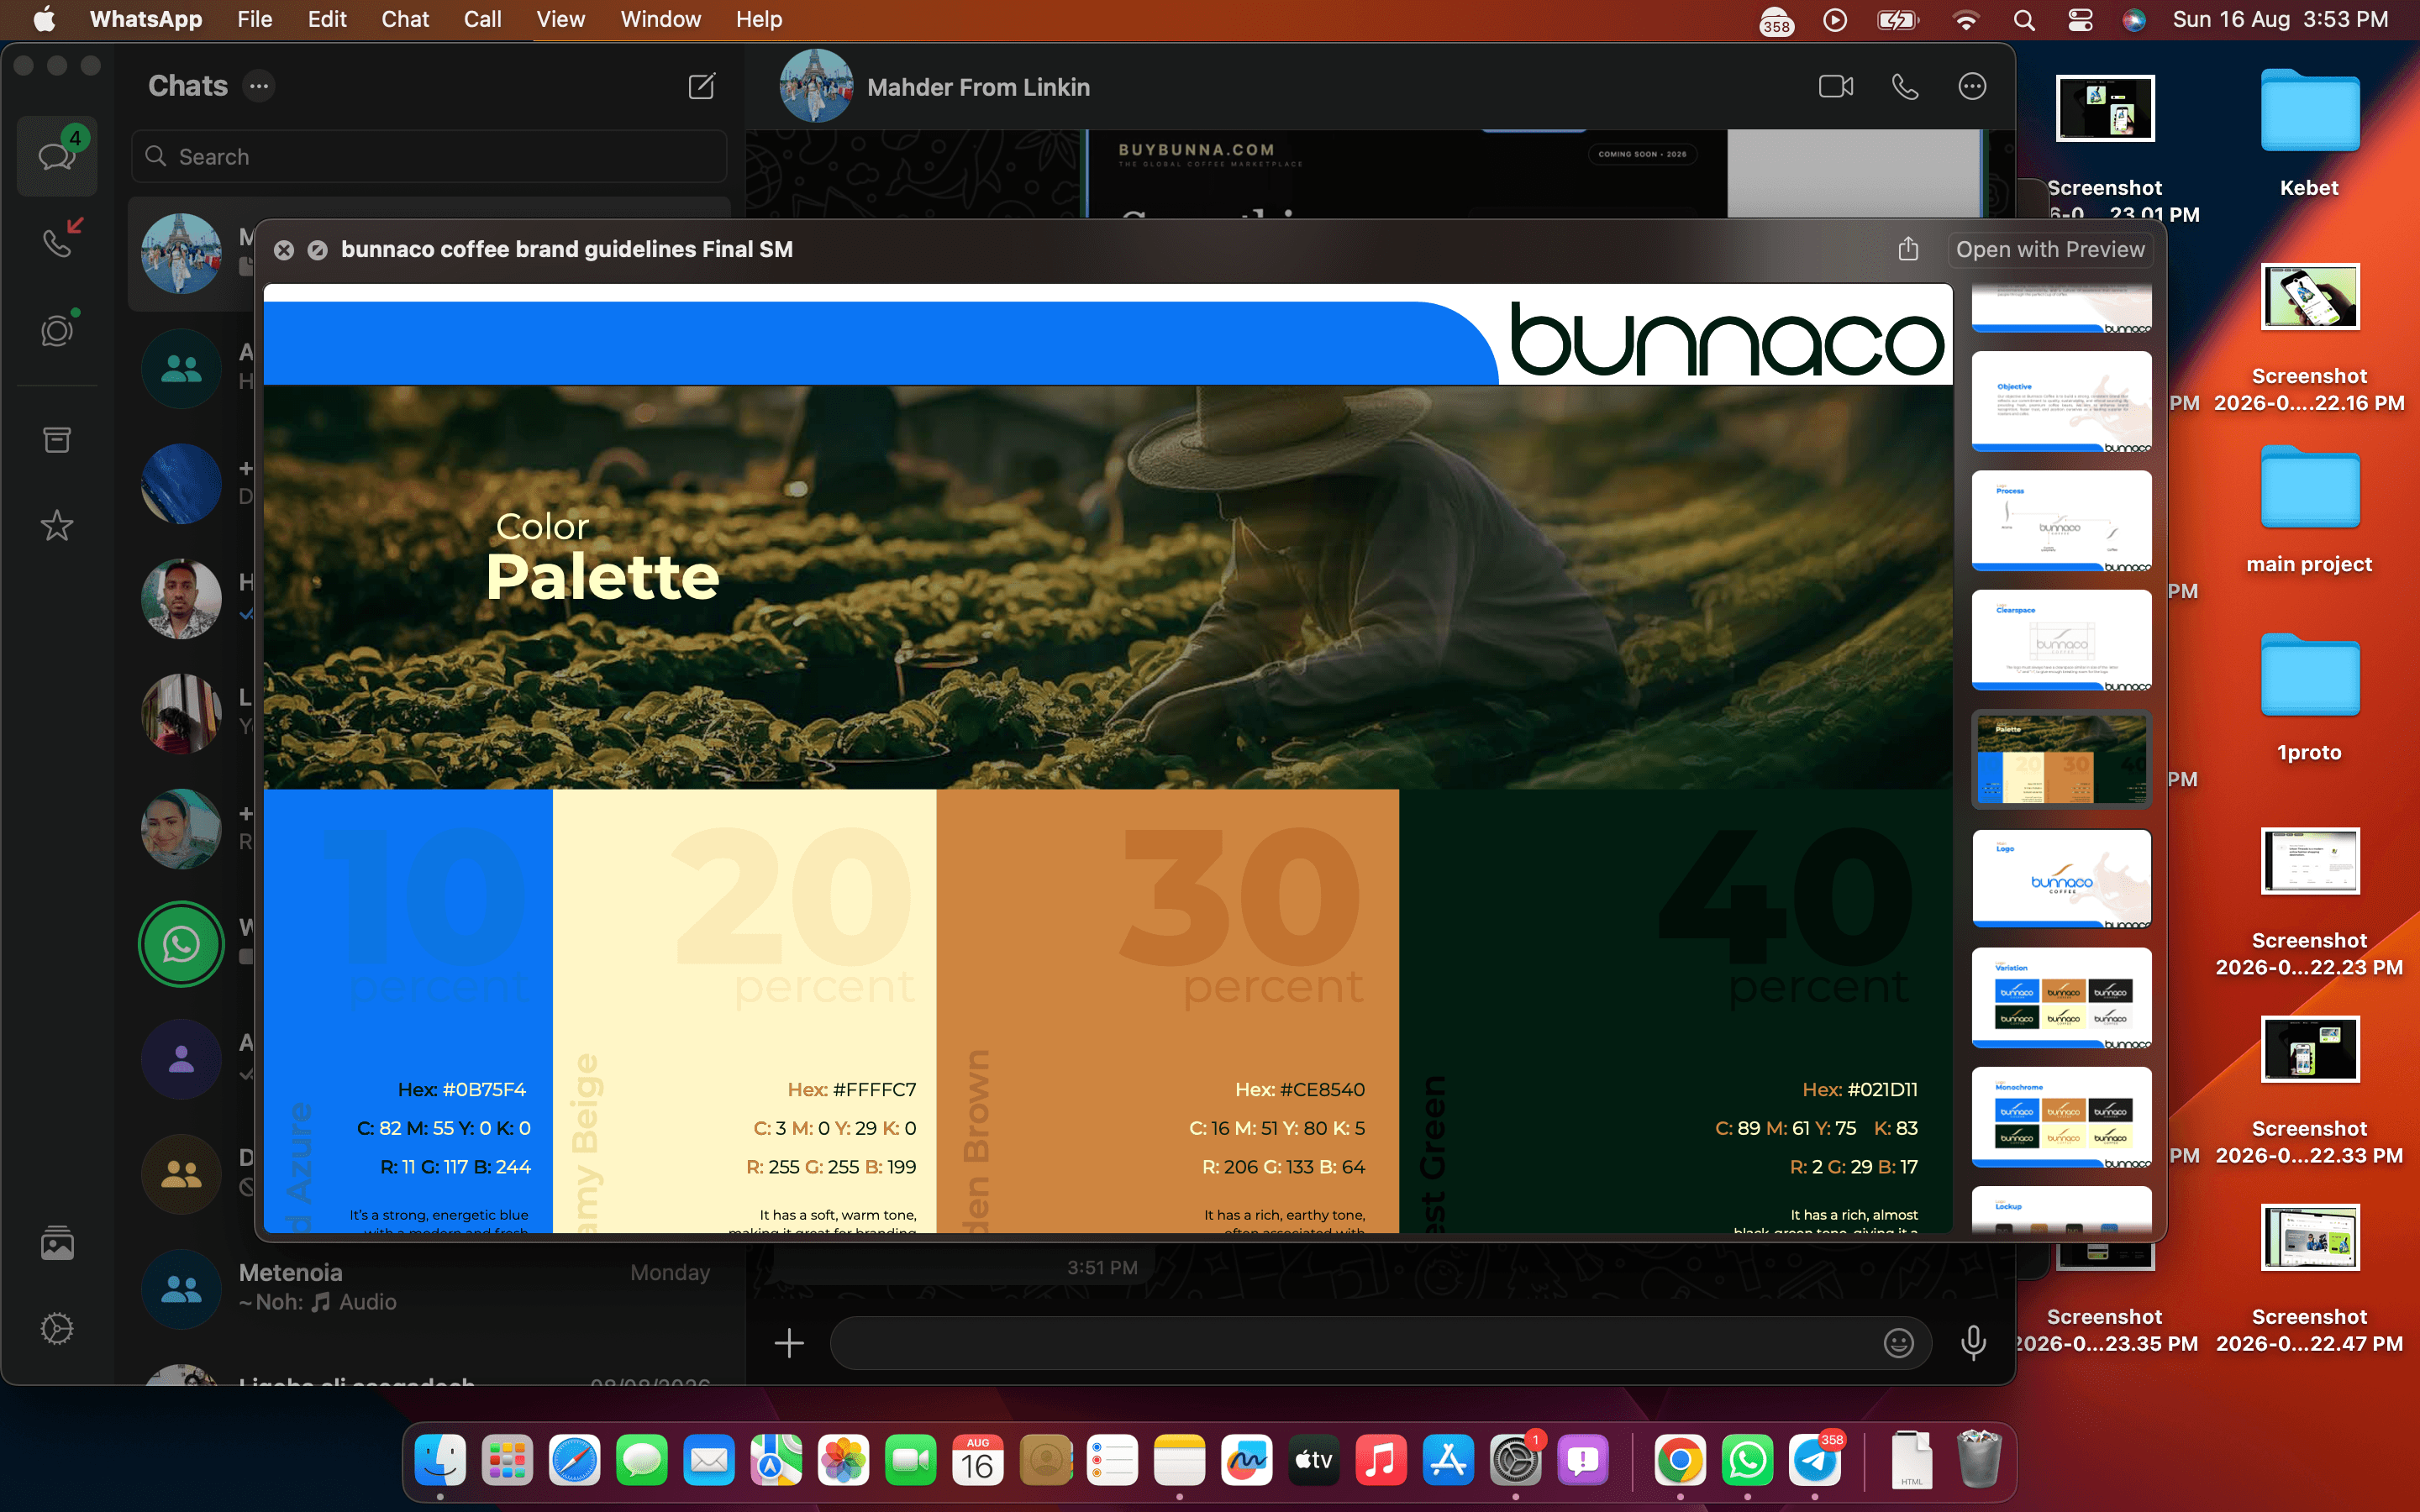Open the Status updates icon in sidebar

tap(57, 330)
